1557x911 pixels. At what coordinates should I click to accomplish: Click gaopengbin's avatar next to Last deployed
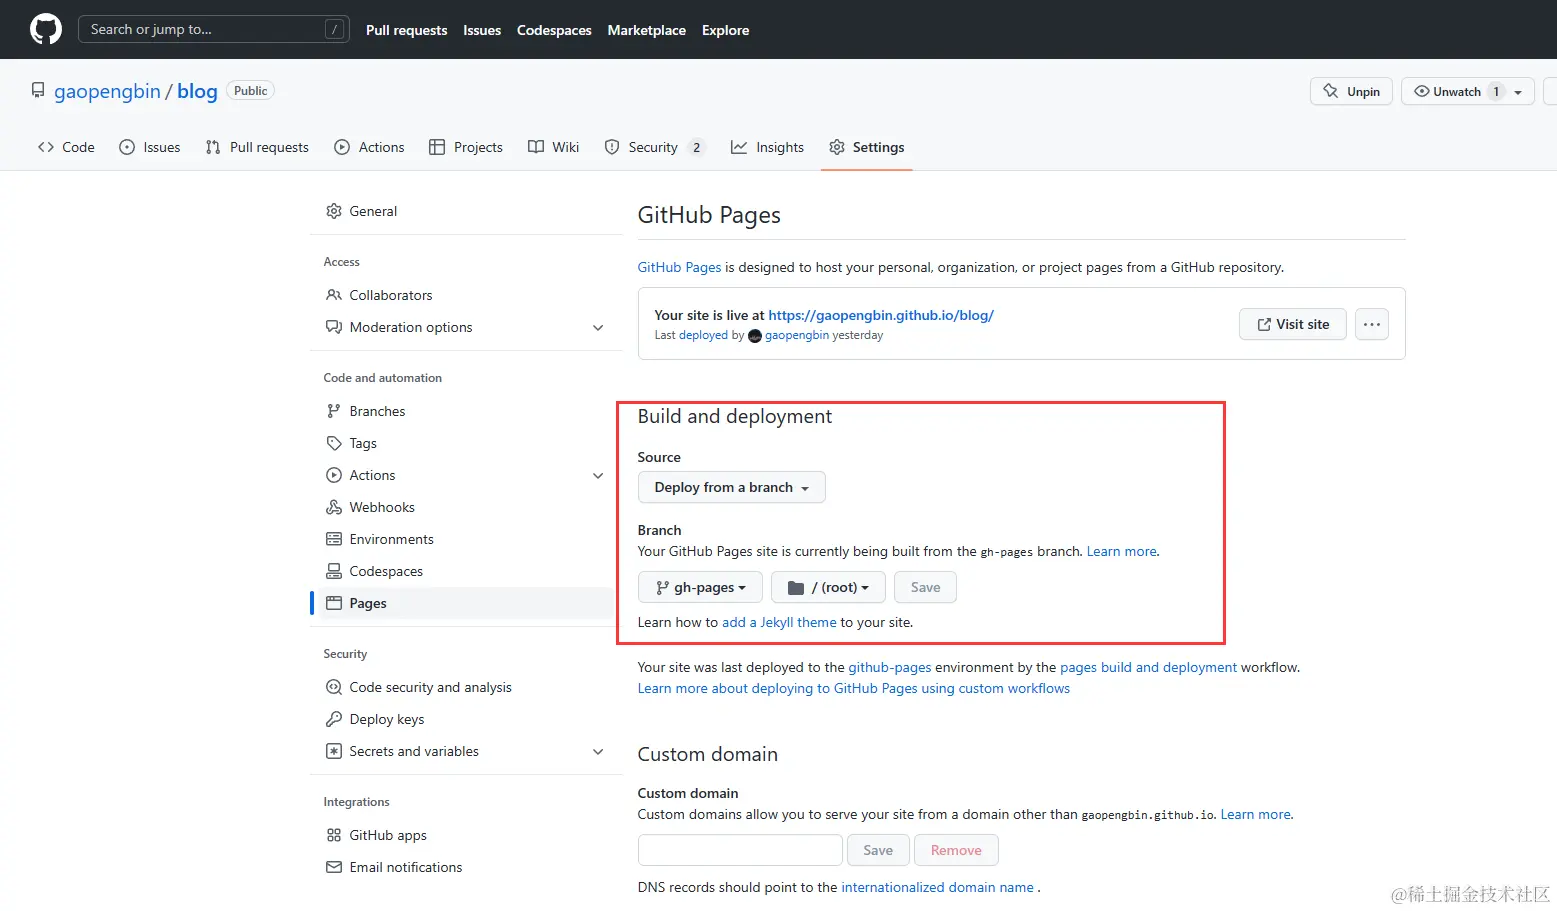pyautogui.click(x=755, y=336)
